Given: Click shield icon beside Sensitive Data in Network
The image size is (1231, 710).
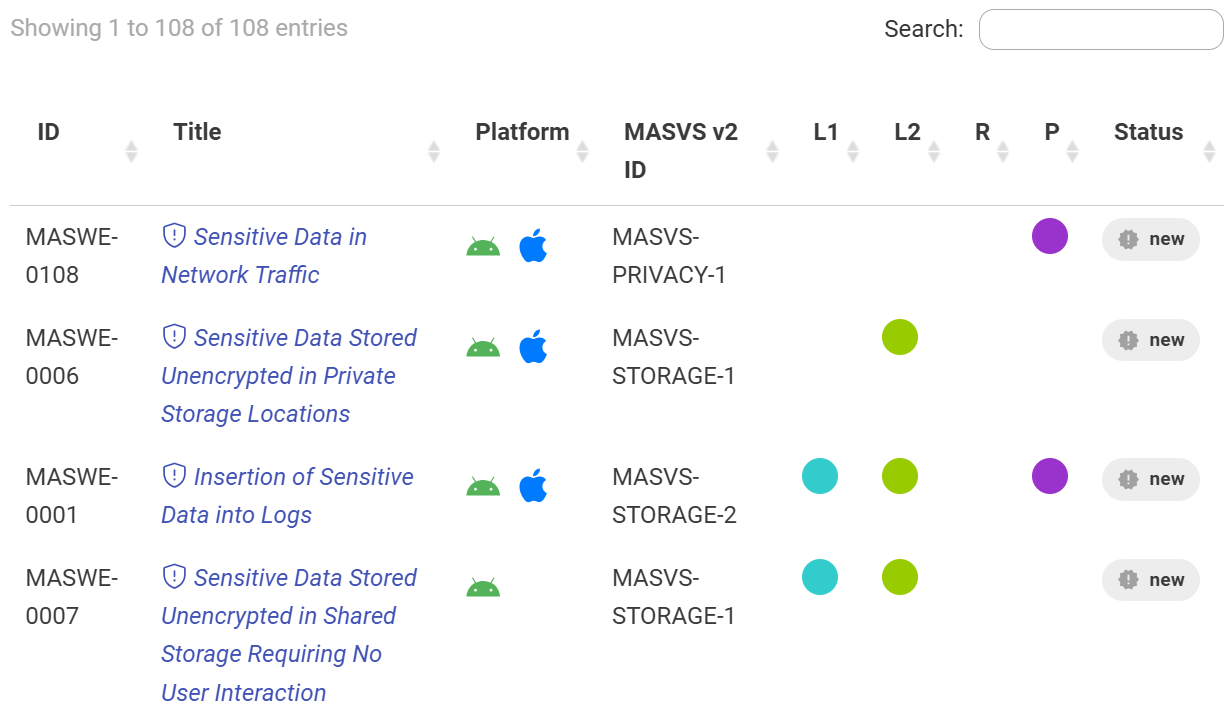Looking at the screenshot, I should click(175, 236).
